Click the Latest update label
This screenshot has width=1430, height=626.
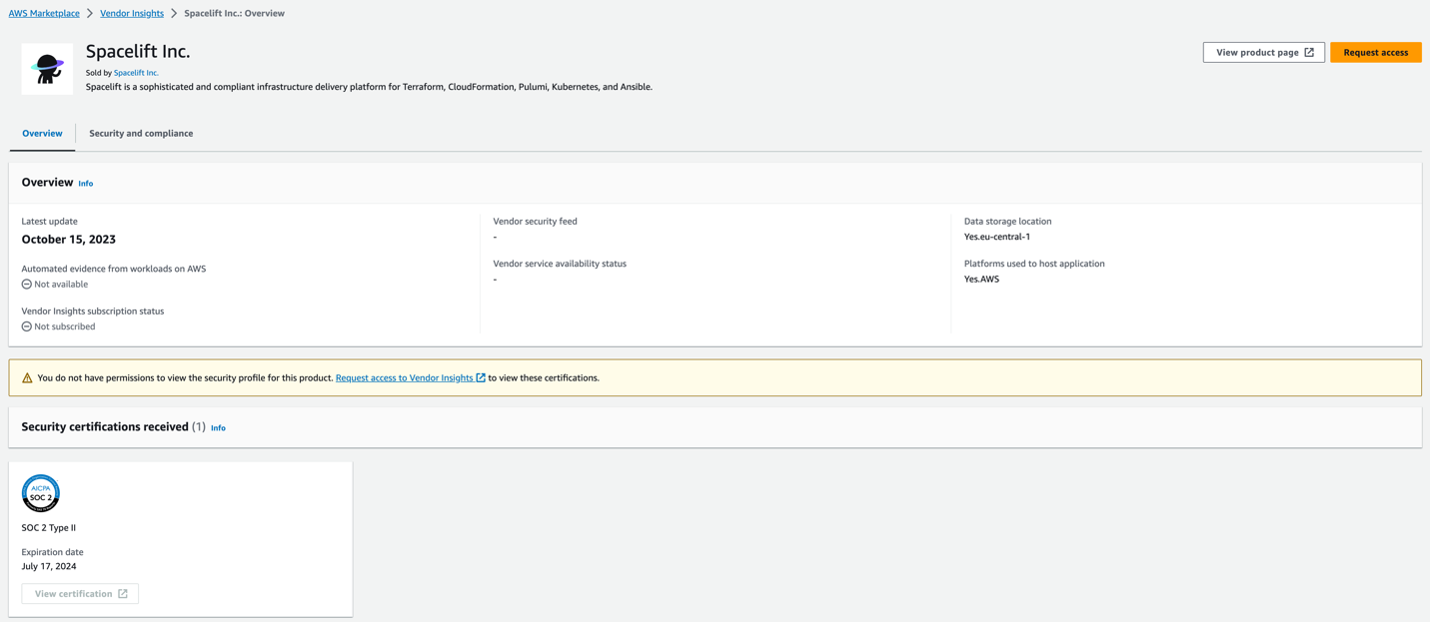click(x=50, y=221)
